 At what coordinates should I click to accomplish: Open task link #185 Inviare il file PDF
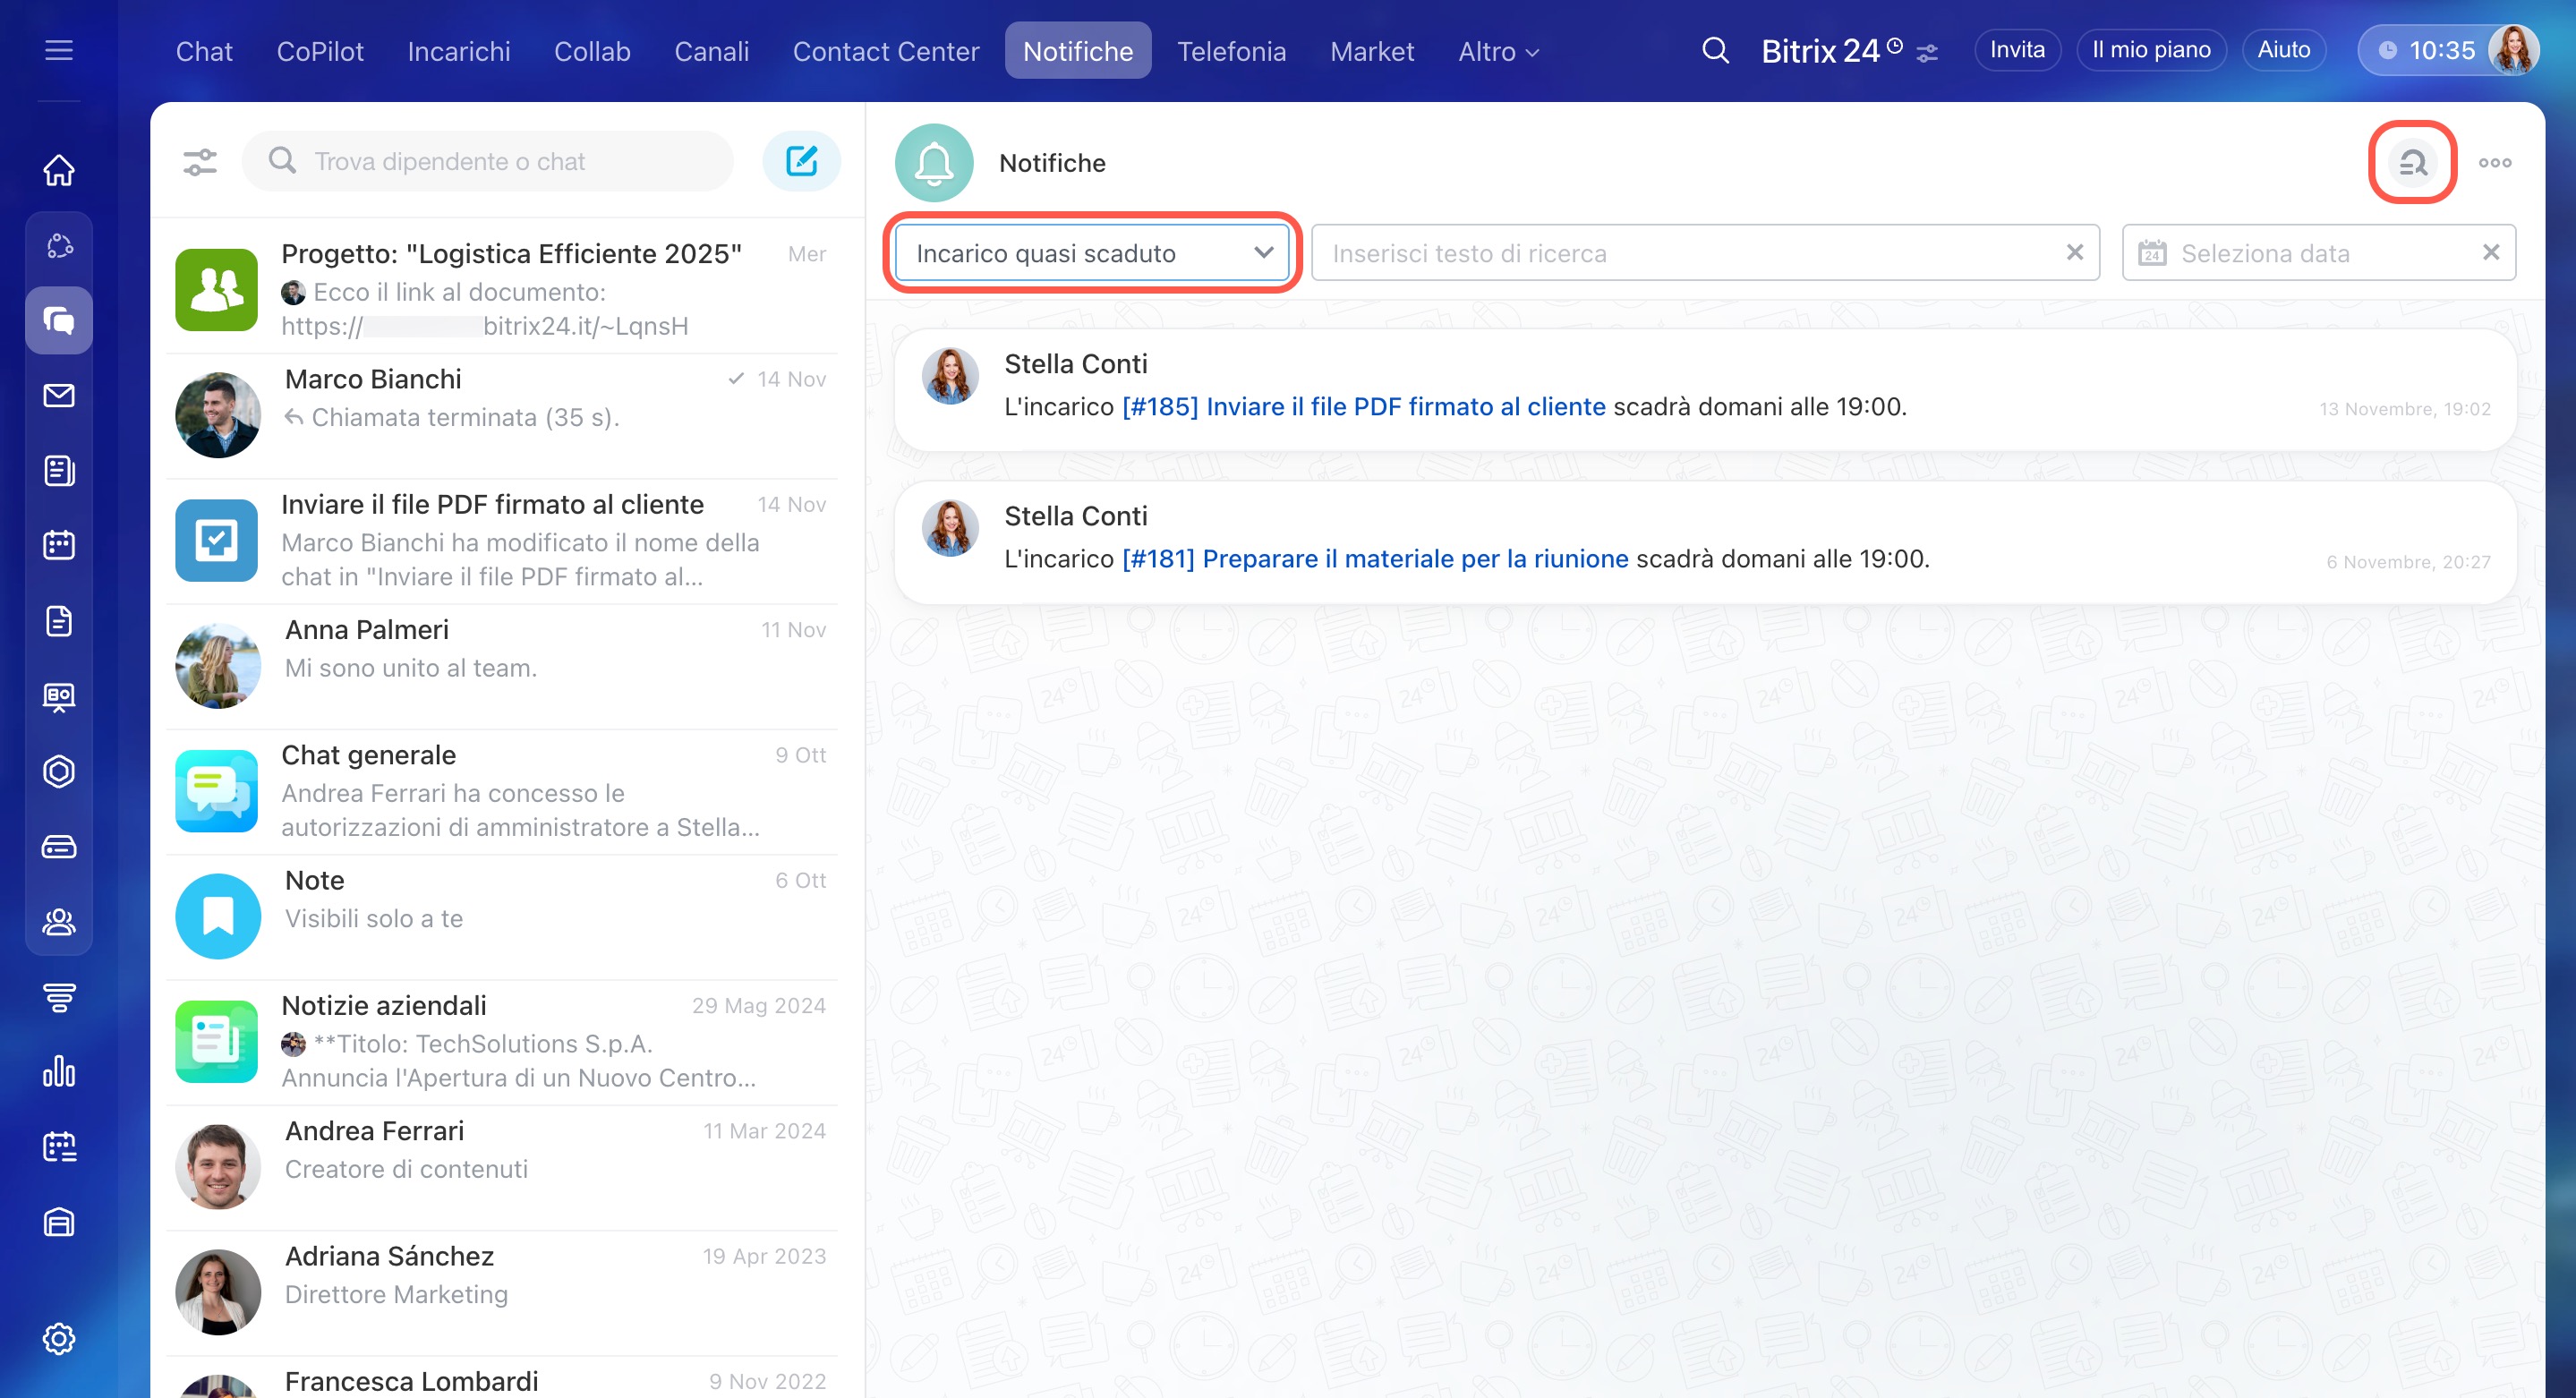click(x=1363, y=406)
